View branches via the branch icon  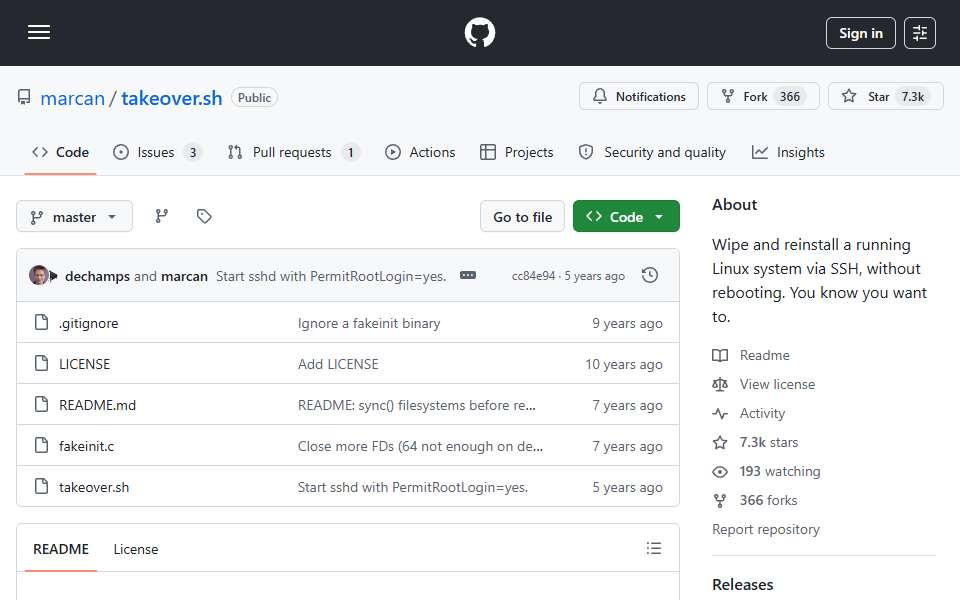[x=162, y=216]
